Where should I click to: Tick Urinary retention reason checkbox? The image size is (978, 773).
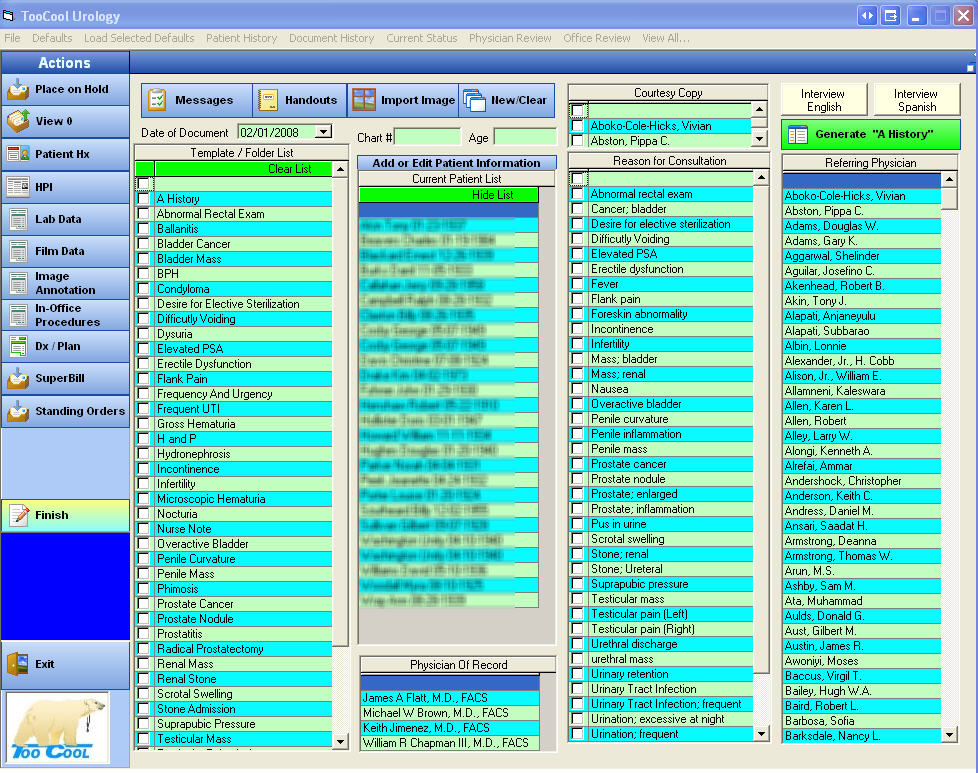click(x=578, y=674)
